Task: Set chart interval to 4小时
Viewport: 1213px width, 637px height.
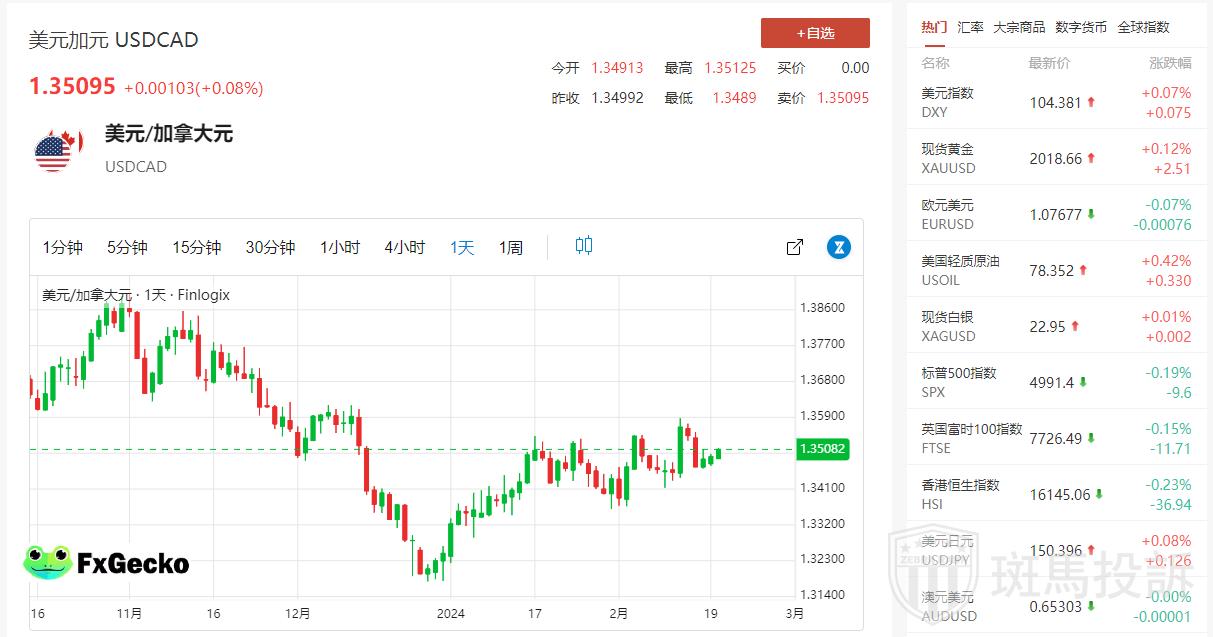Action: (404, 247)
